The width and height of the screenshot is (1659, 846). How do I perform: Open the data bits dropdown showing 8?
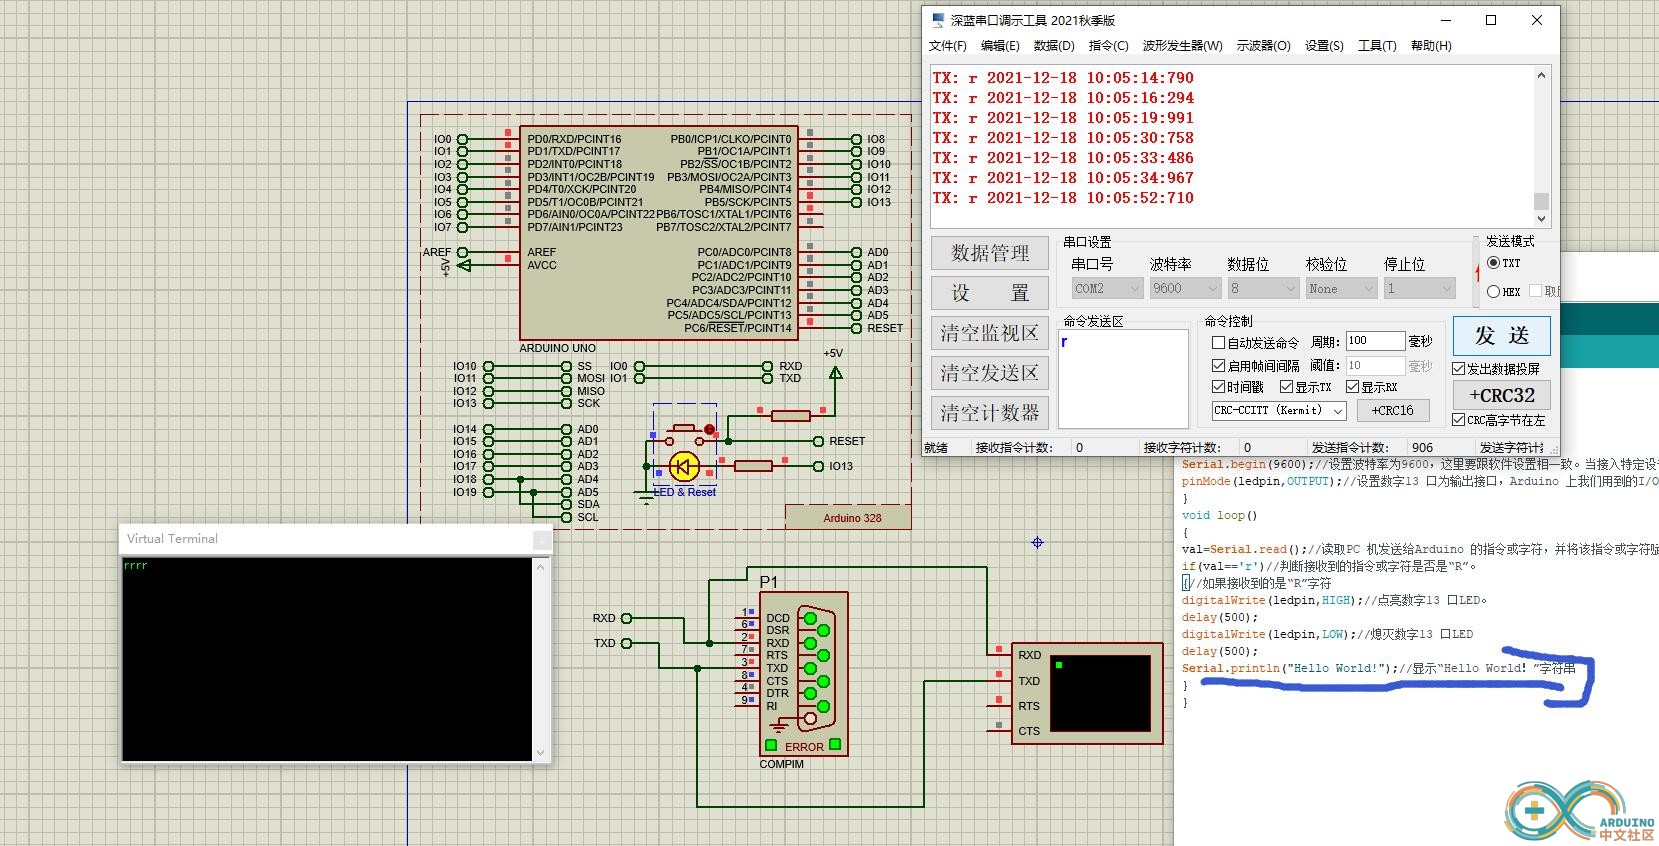1263,288
